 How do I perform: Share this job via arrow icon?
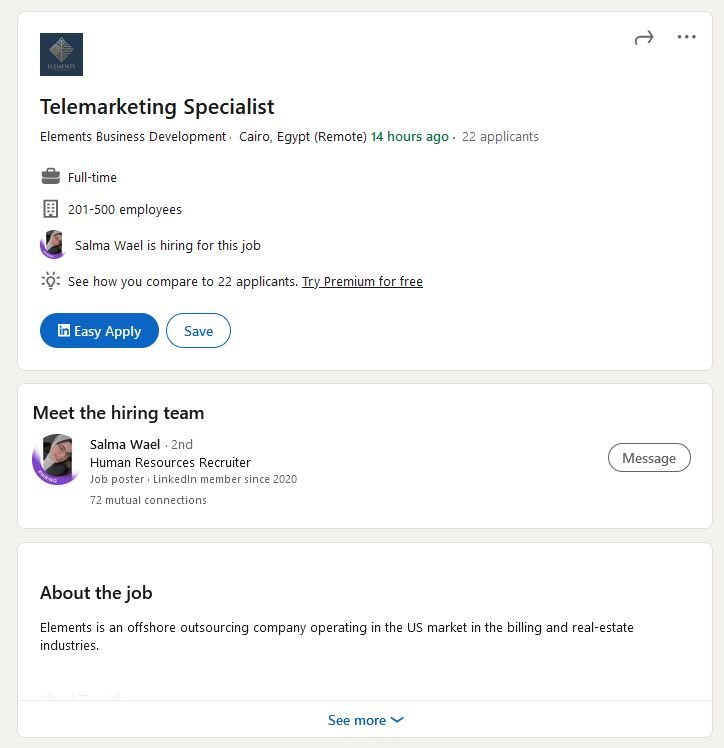click(644, 37)
